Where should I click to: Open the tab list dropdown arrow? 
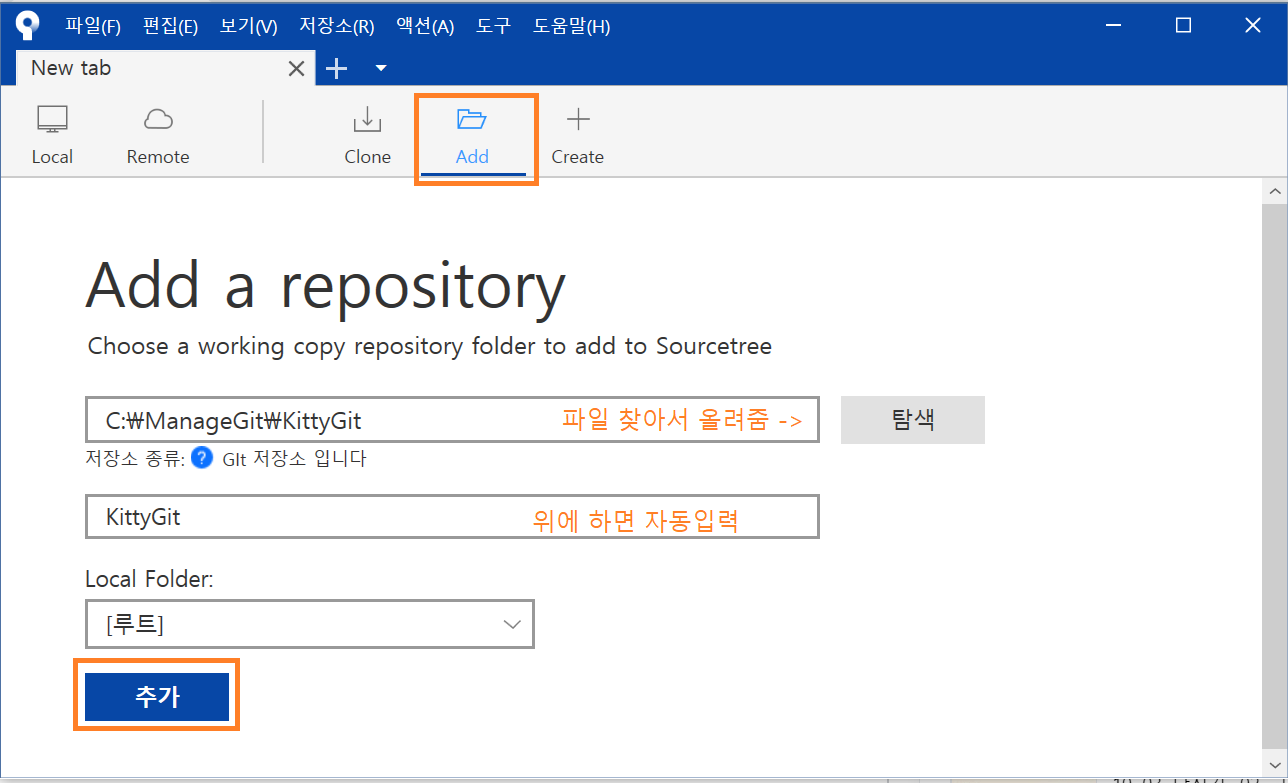pyautogui.click(x=381, y=68)
